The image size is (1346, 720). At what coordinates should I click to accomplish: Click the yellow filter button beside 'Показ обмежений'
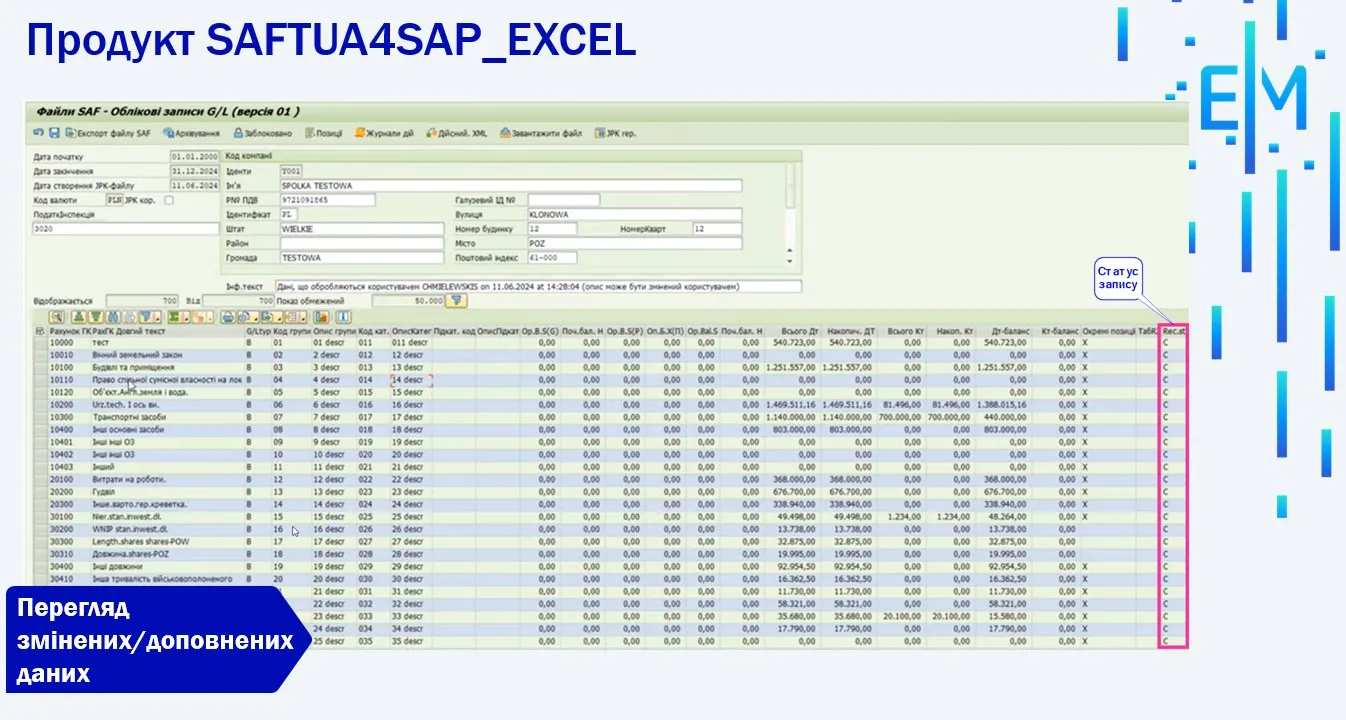456,300
